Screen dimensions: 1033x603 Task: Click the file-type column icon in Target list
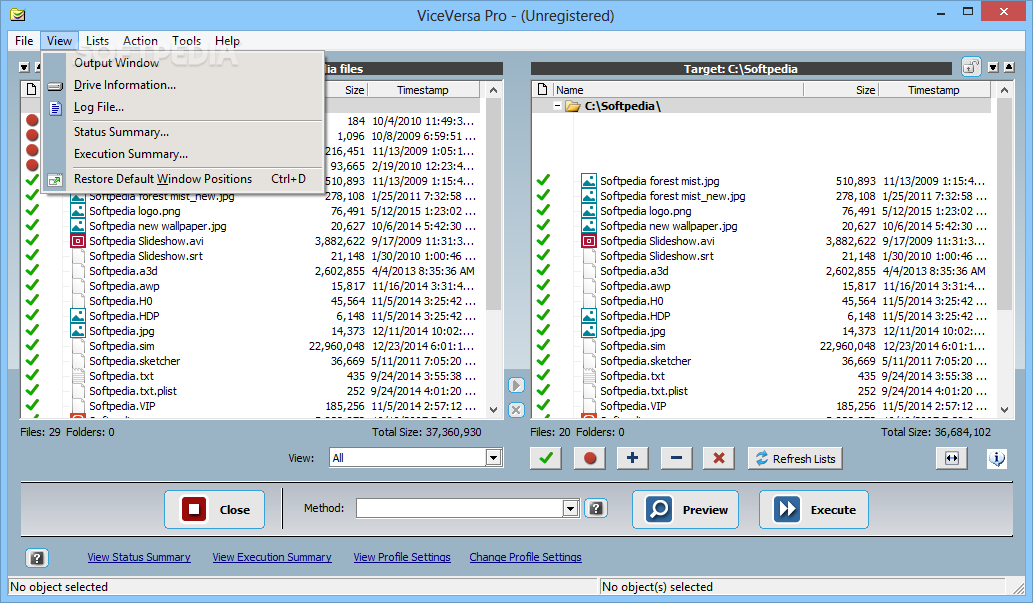click(x=542, y=90)
